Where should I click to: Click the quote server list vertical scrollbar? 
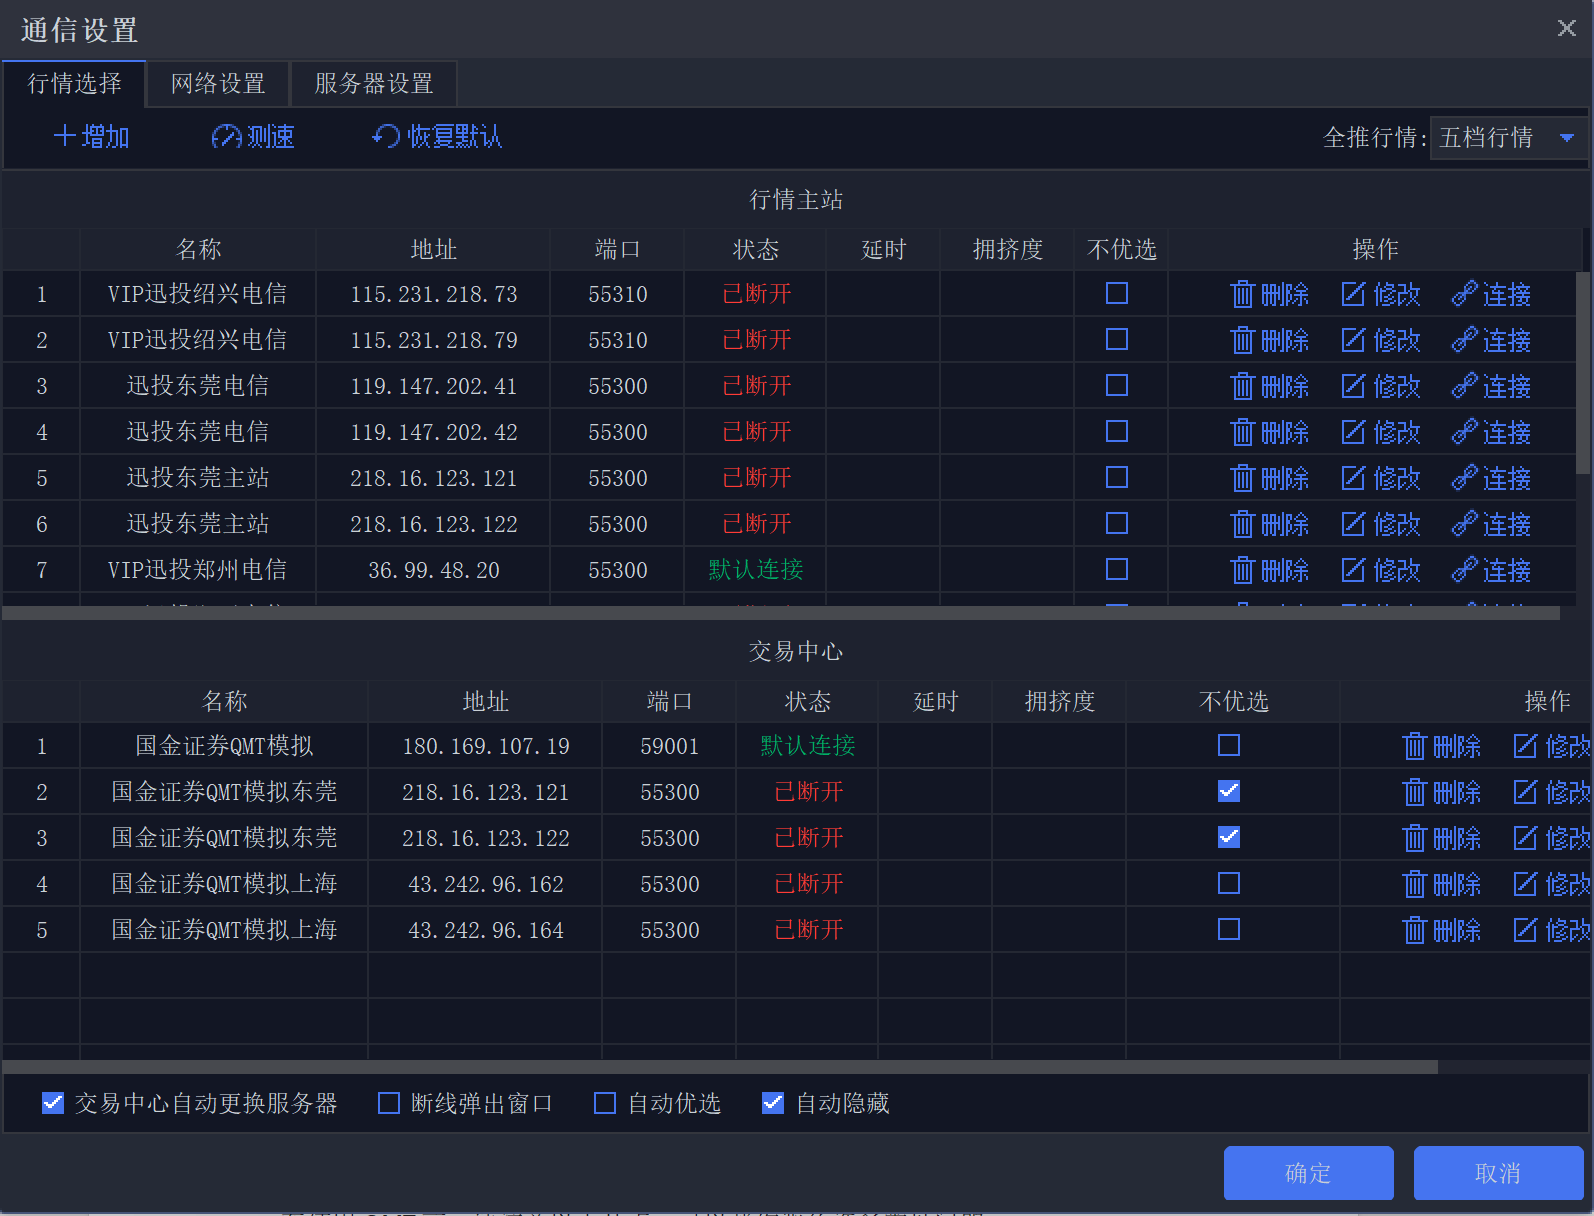click(1582, 372)
